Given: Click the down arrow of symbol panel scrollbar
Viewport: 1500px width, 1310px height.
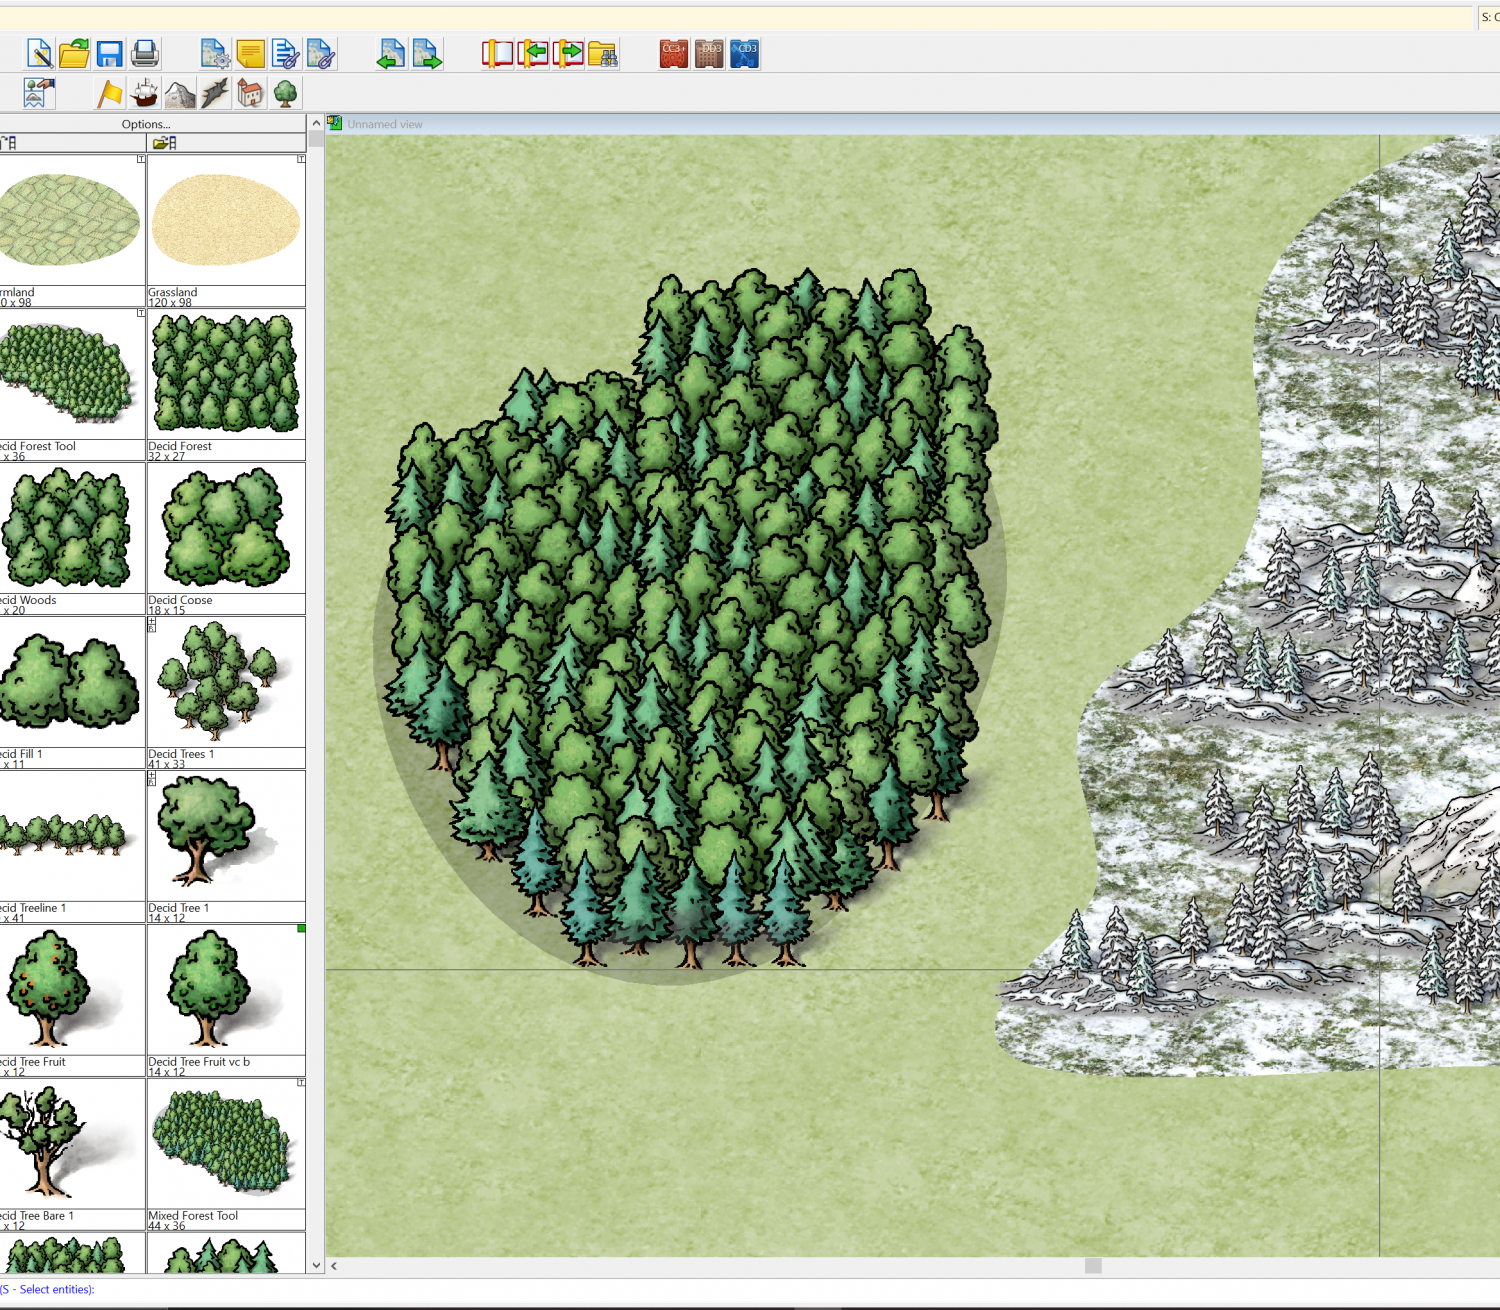Looking at the screenshot, I should 316,1265.
